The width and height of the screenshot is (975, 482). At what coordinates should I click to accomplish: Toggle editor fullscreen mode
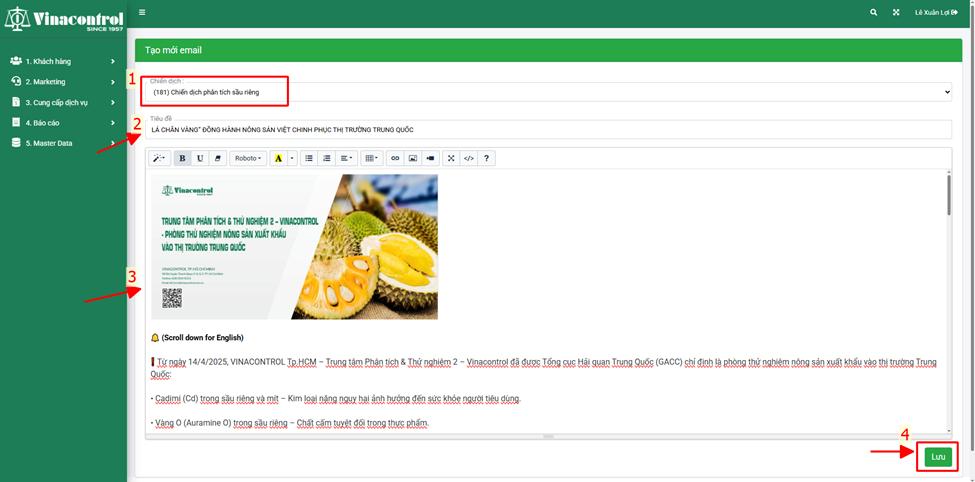(x=451, y=159)
